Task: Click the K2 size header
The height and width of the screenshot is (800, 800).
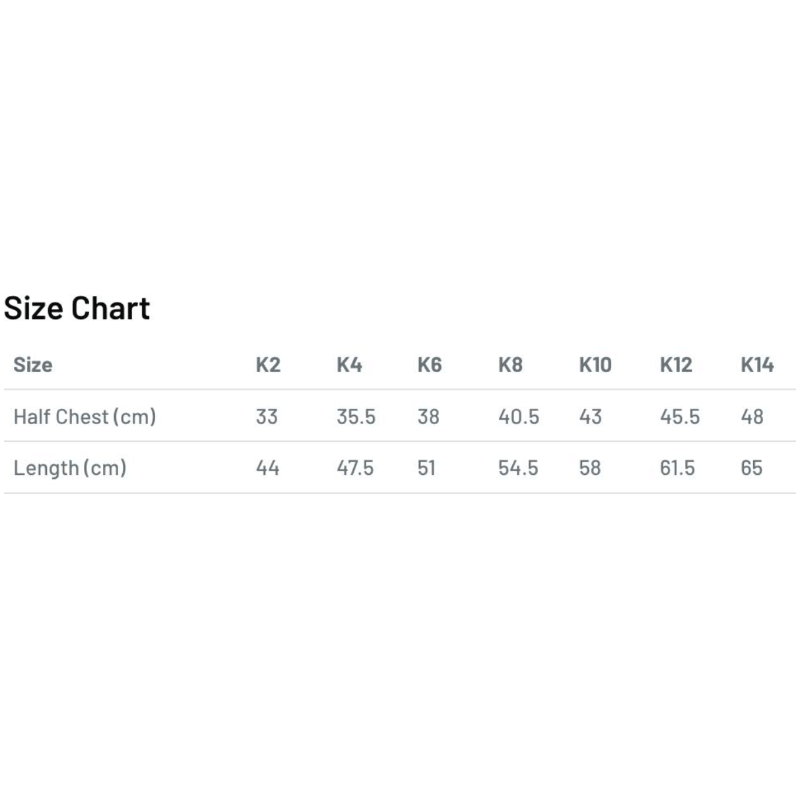Action: tap(268, 365)
